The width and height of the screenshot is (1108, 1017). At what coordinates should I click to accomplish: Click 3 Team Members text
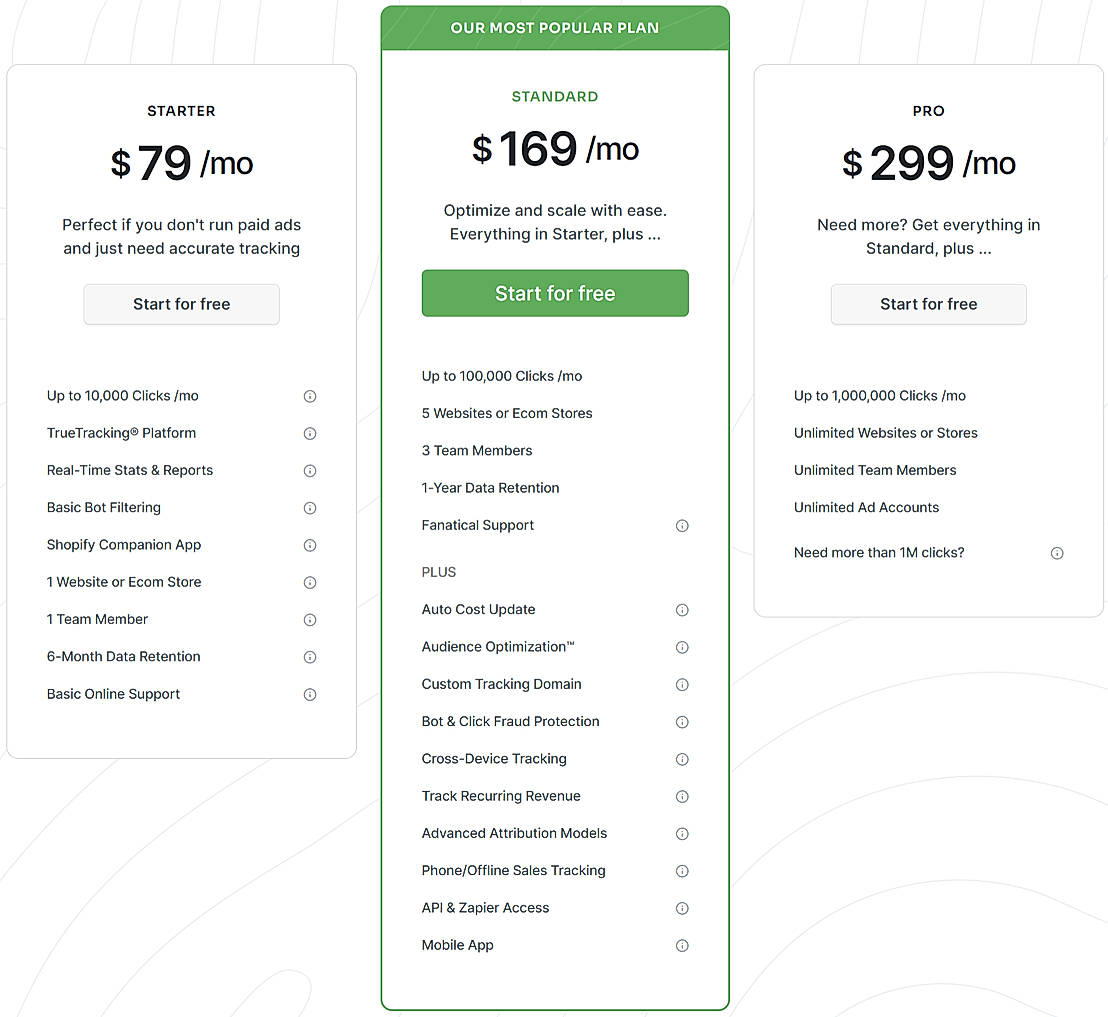click(x=477, y=451)
